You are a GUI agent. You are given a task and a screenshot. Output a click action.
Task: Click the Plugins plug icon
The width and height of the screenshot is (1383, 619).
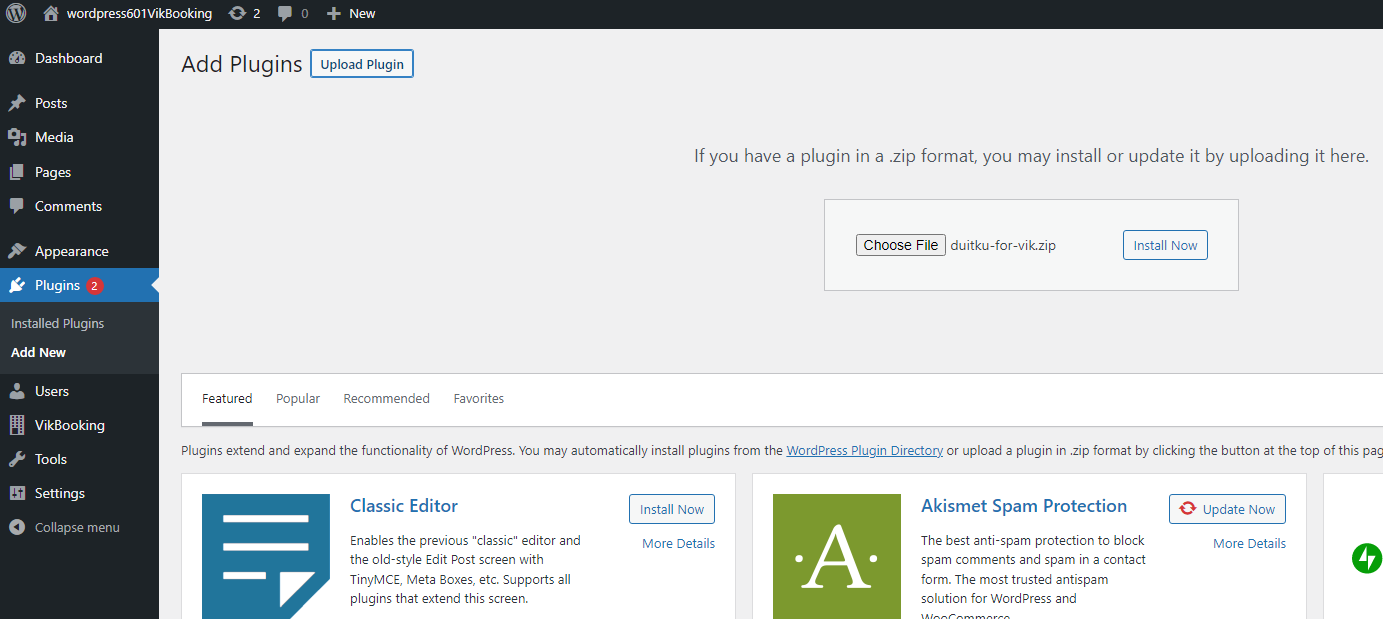click(x=17, y=285)
